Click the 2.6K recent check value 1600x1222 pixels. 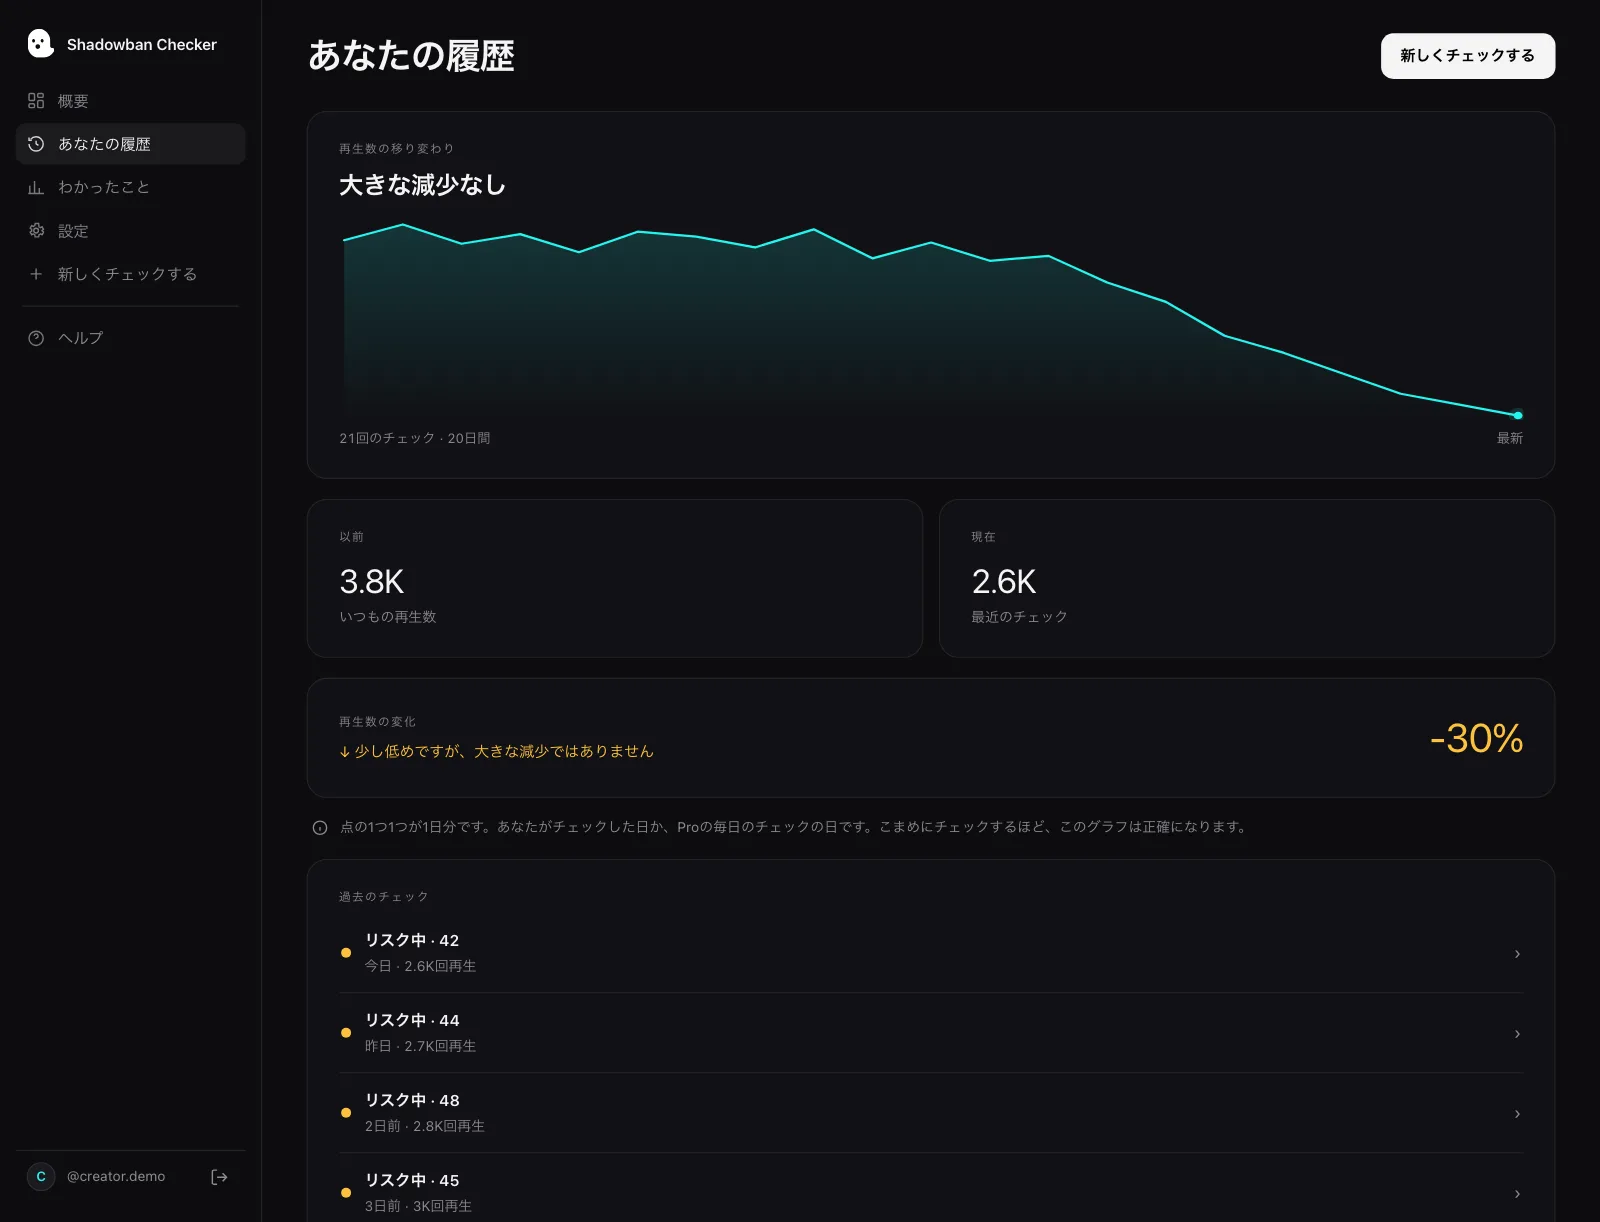(x=1004, y=582)
